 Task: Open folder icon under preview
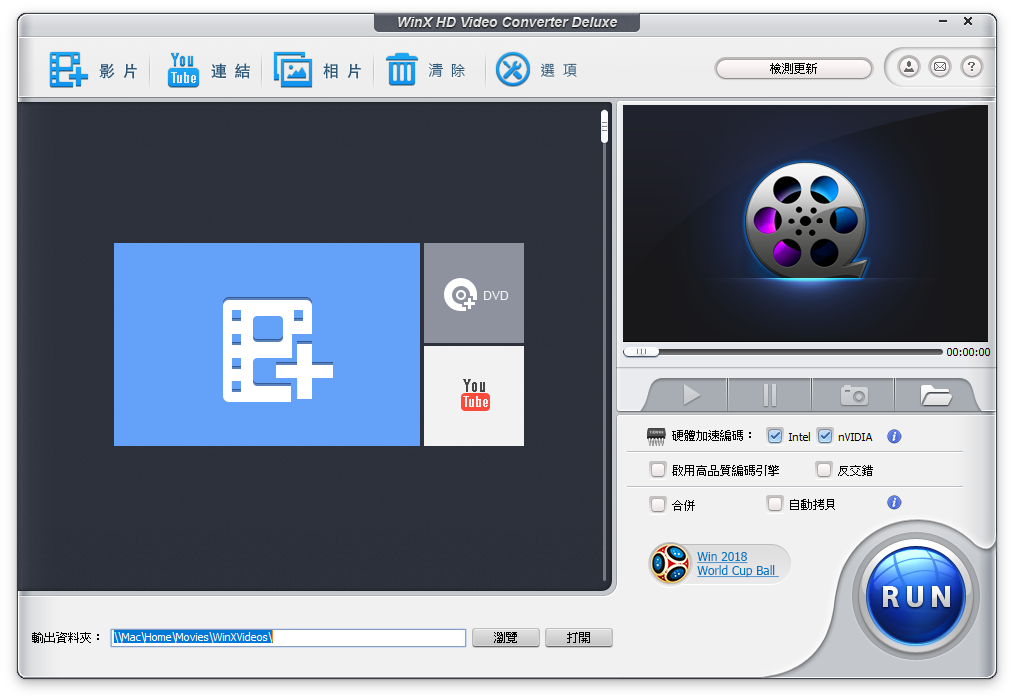[935, 395]
